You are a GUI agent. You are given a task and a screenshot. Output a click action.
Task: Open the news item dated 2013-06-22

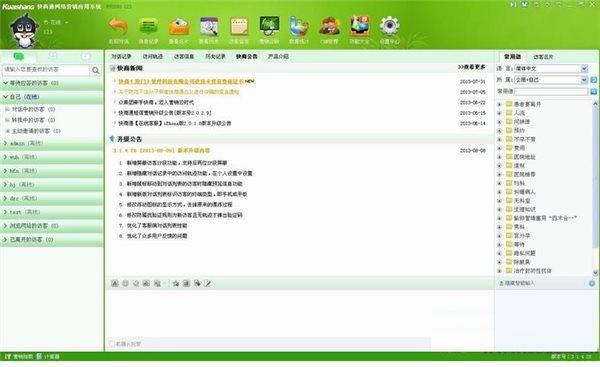pos(156,102)
